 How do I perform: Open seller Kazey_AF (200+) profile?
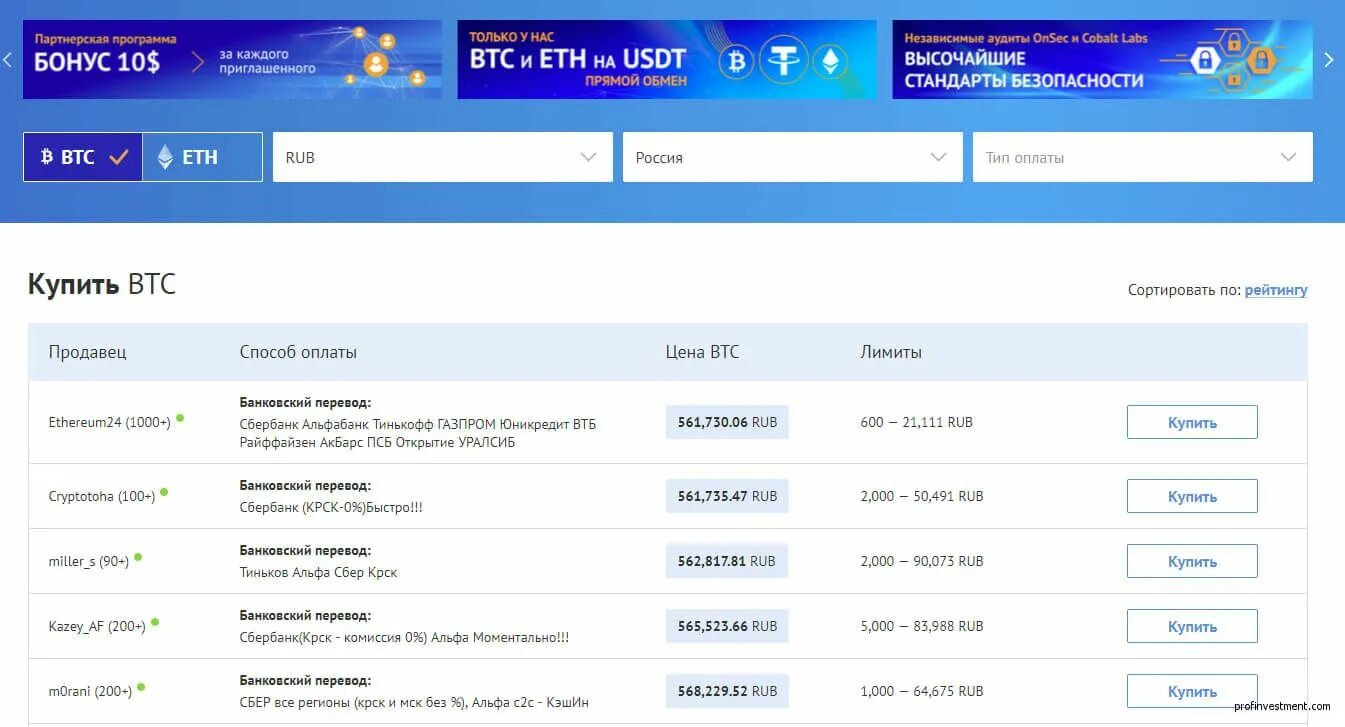97,626
